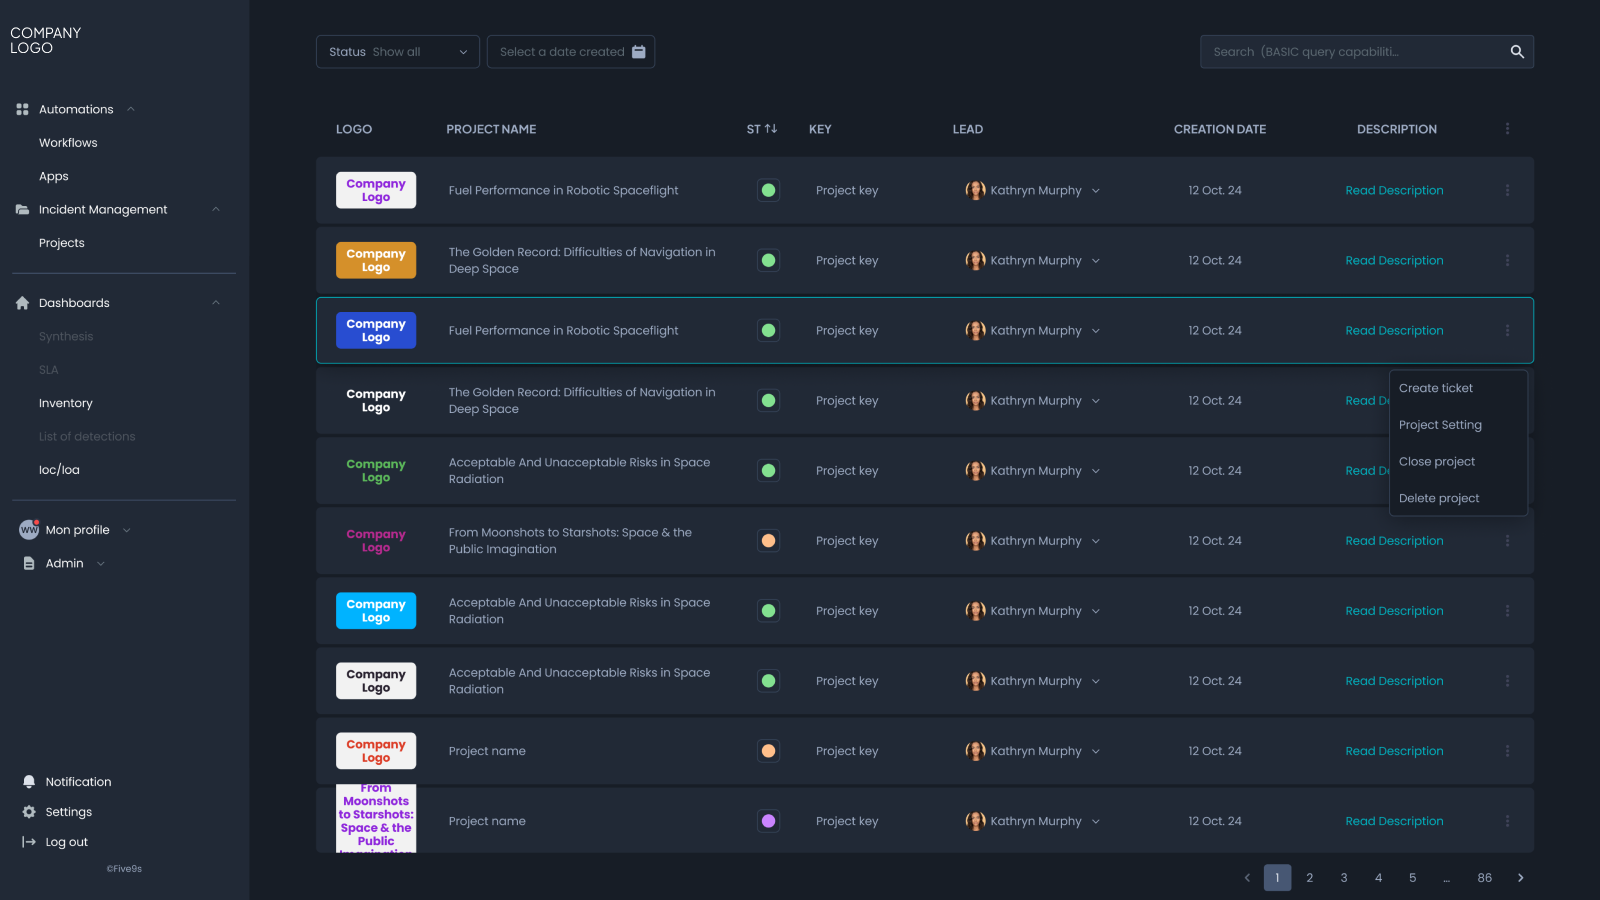Click the Dashboards home icon
This screenshot has height=900, width=1600.
tap(22, 303)
